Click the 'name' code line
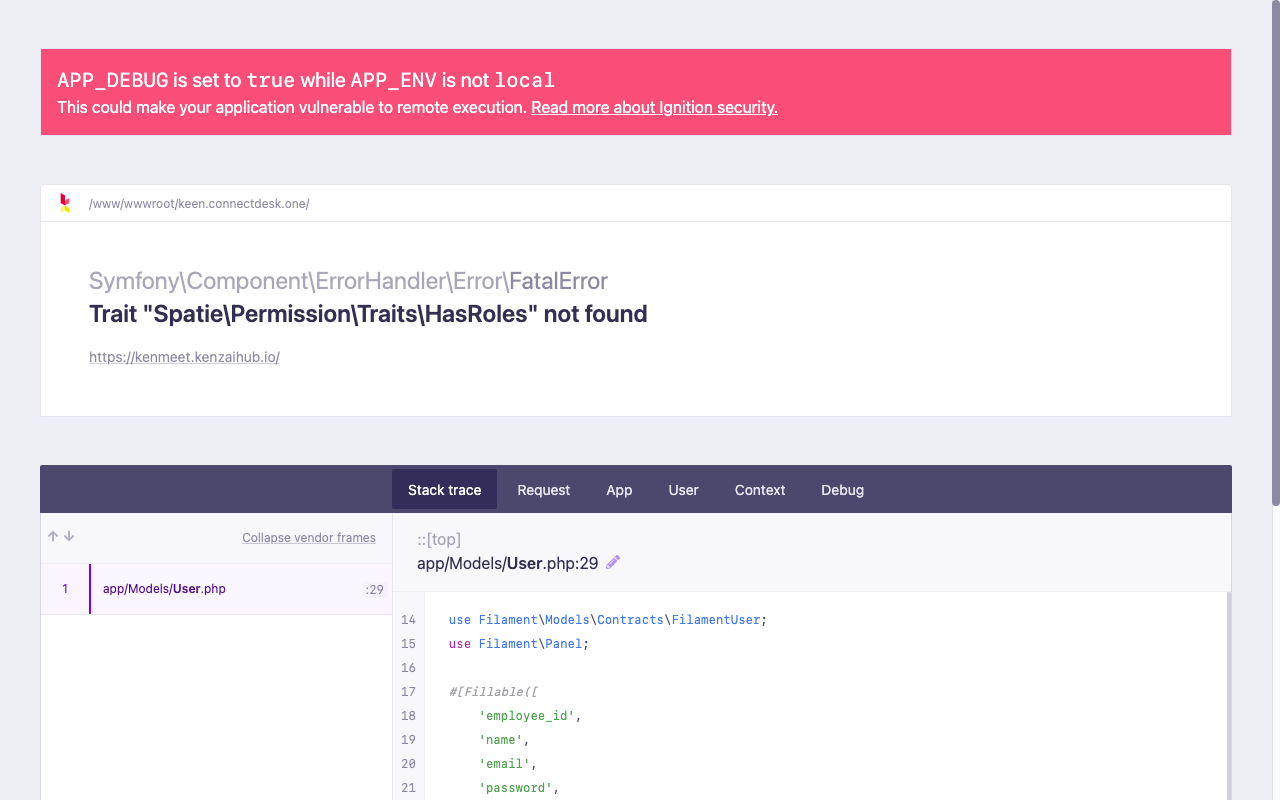Screen dimensions: 1280x800 [x=504, y=740]
